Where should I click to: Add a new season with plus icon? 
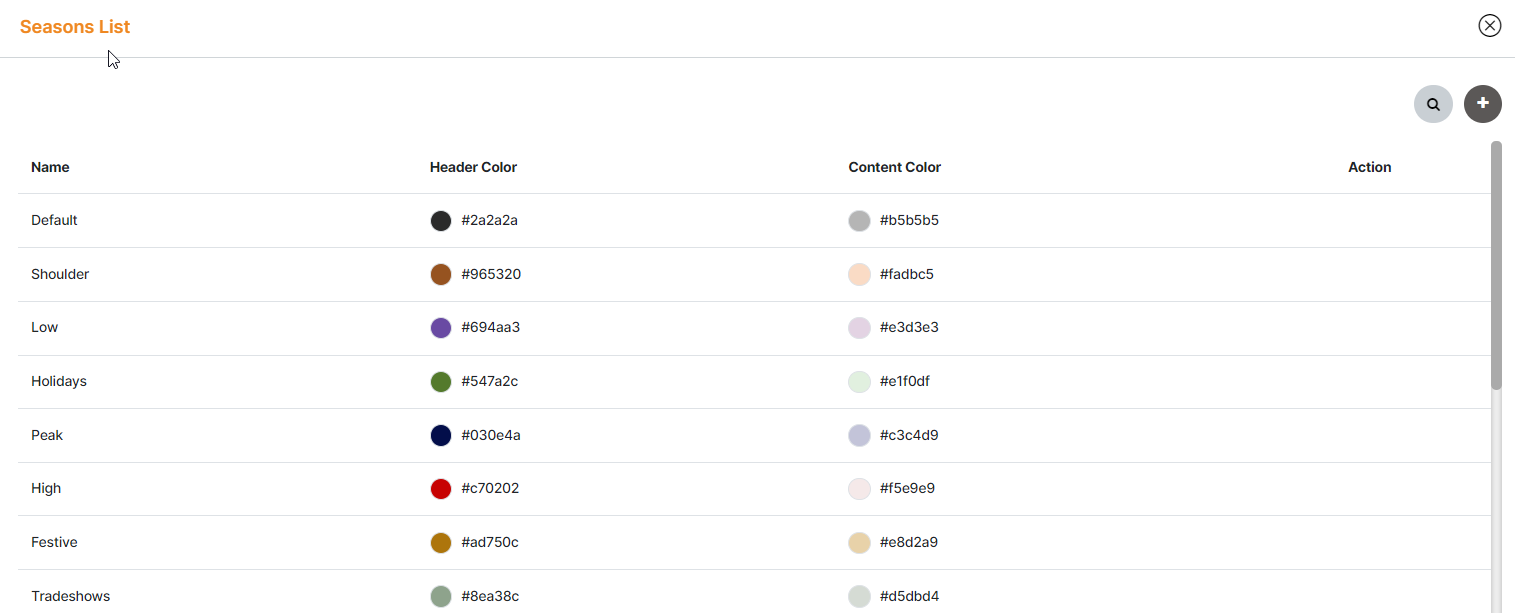(1482, 104)
